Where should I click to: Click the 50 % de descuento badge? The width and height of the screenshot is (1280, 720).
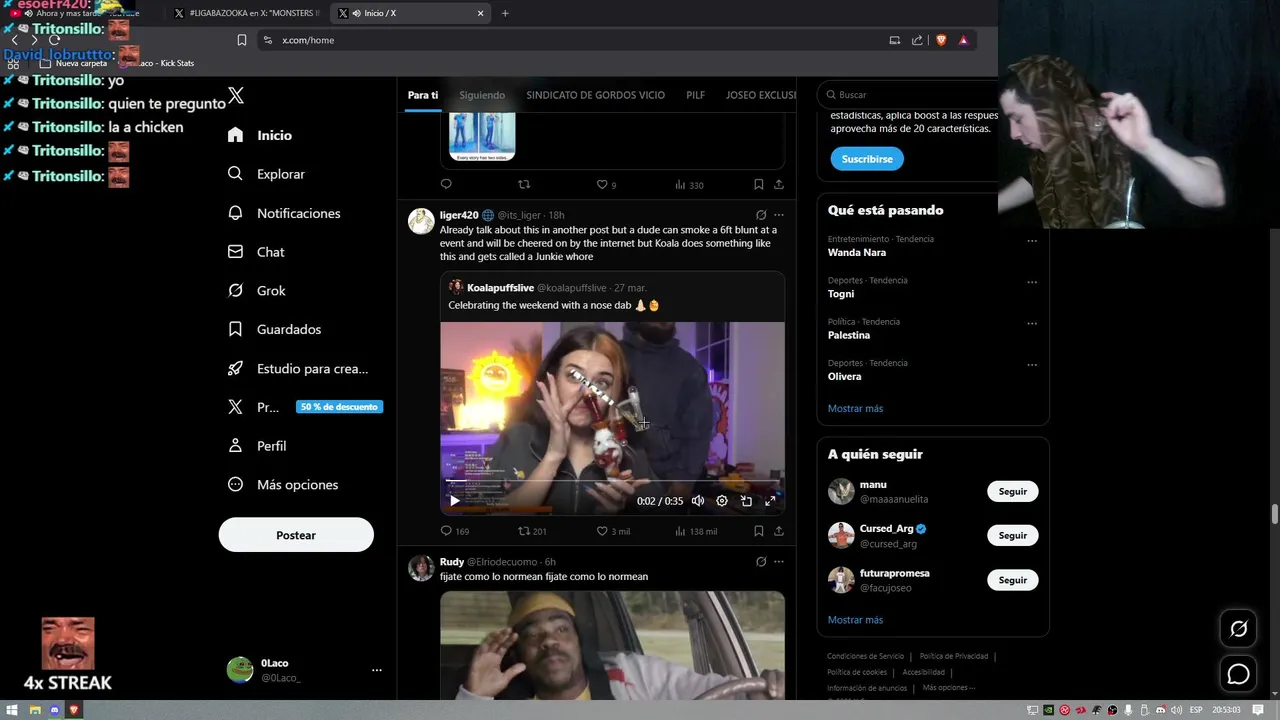[339, 407]
